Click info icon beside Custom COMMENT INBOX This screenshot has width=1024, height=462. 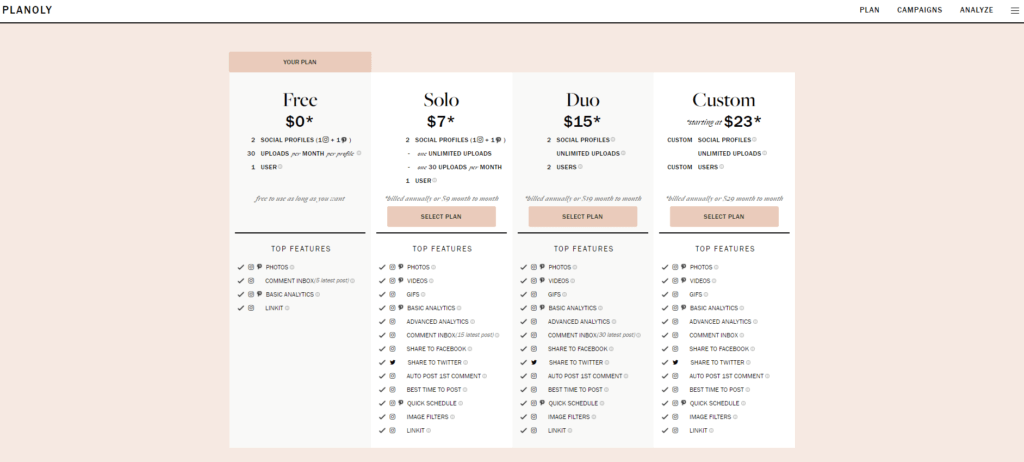(744, 335)
